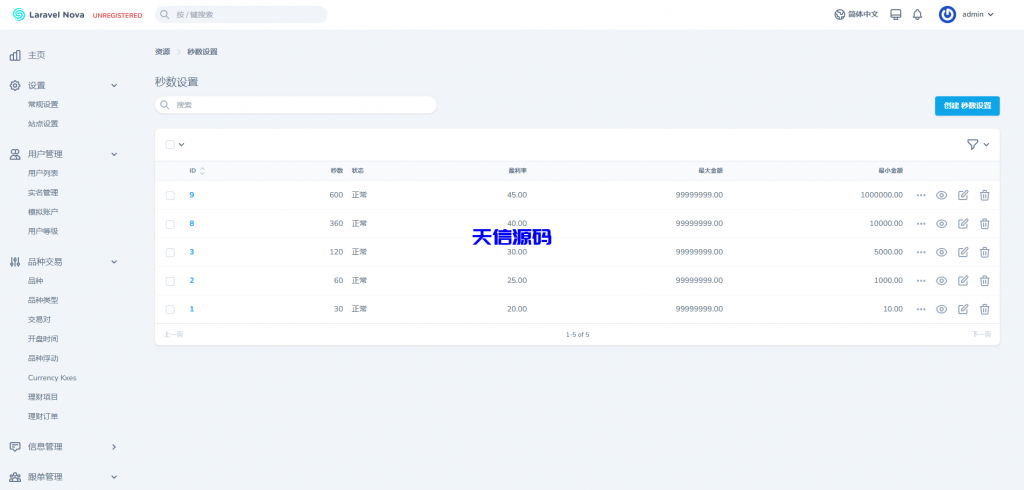Edit row ID 9 with pencil icon
This screenshot has height=490, width=1024.
(x=963, y=195)
